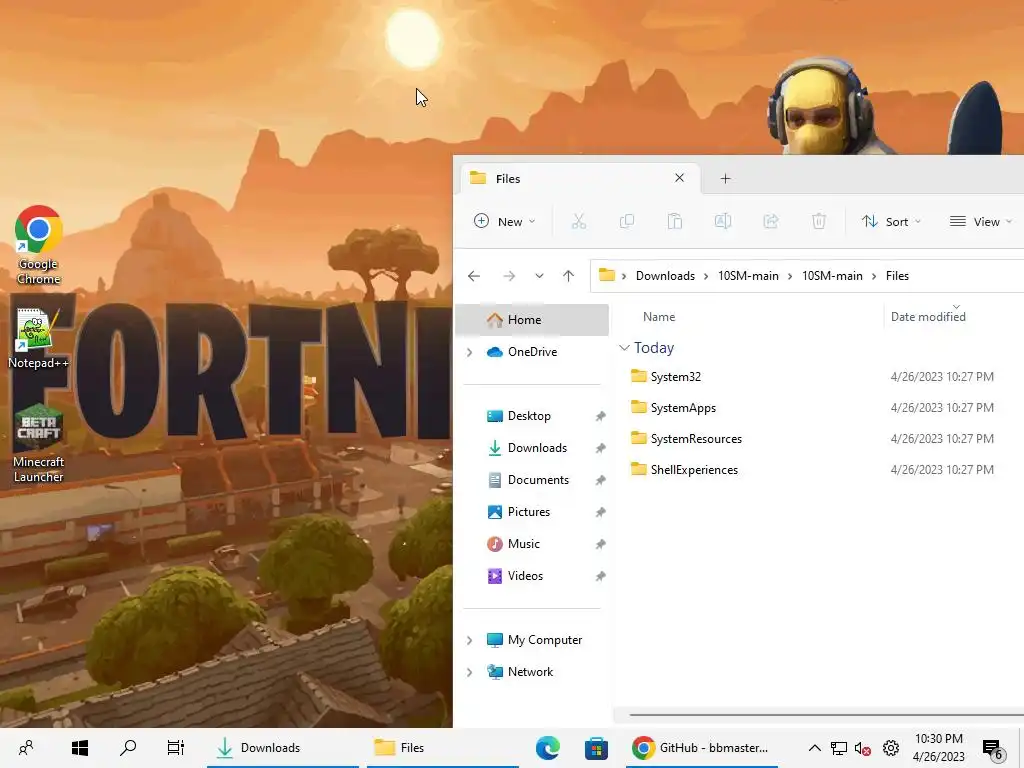Go forward with the right arrow

point(509,276)
